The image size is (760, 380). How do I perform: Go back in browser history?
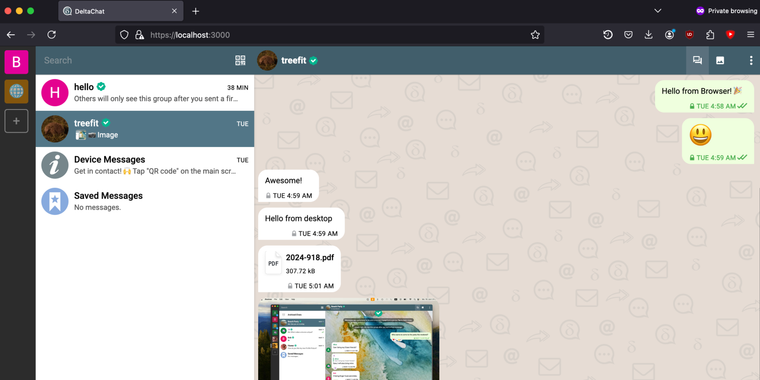11,35
